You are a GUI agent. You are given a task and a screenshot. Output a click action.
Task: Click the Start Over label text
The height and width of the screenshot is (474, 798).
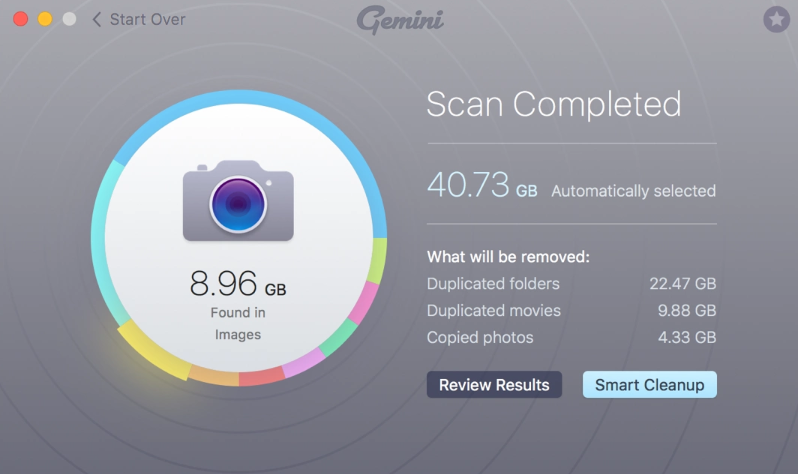147,19
